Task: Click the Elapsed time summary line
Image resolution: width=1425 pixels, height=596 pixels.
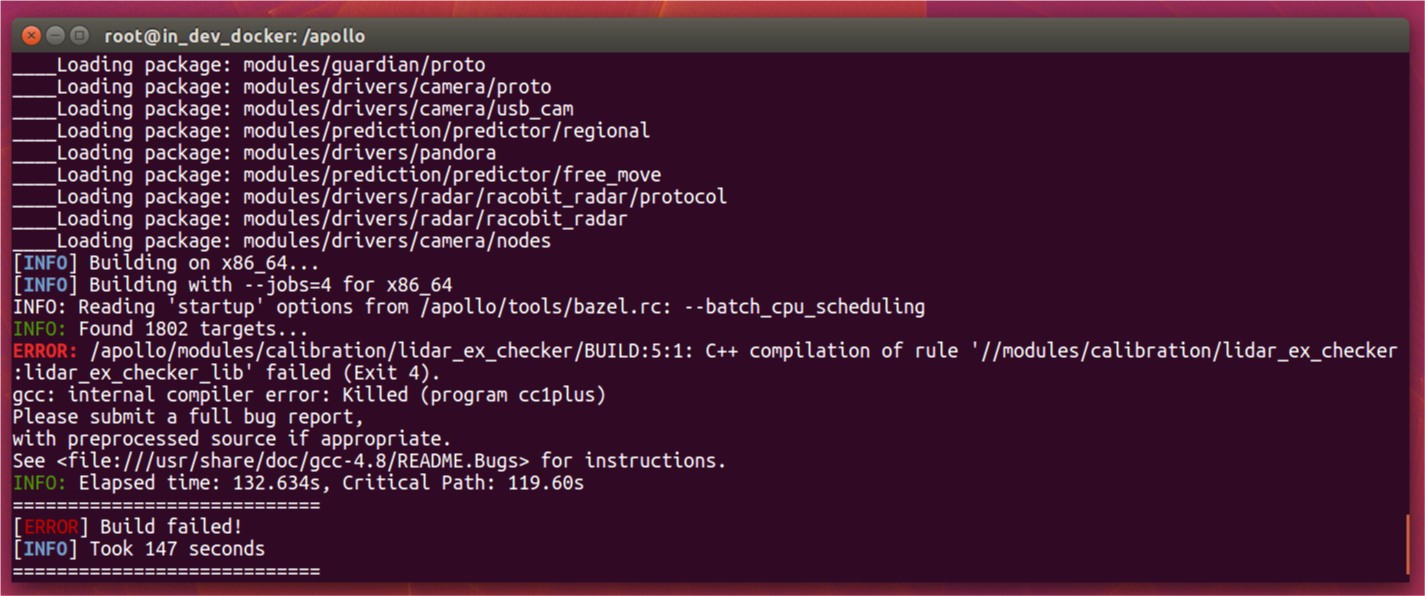Action: (x=300, y=482)
